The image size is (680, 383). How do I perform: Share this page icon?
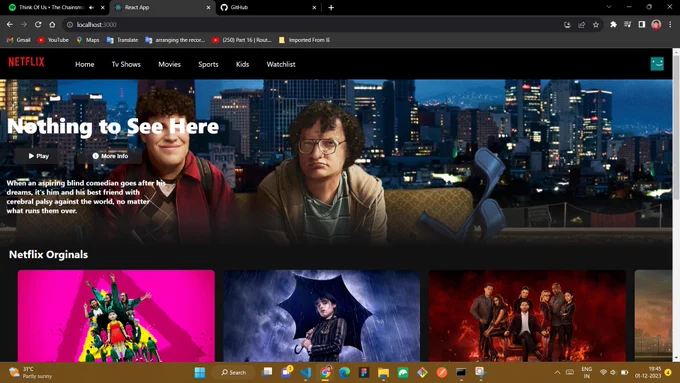point(582,25)
